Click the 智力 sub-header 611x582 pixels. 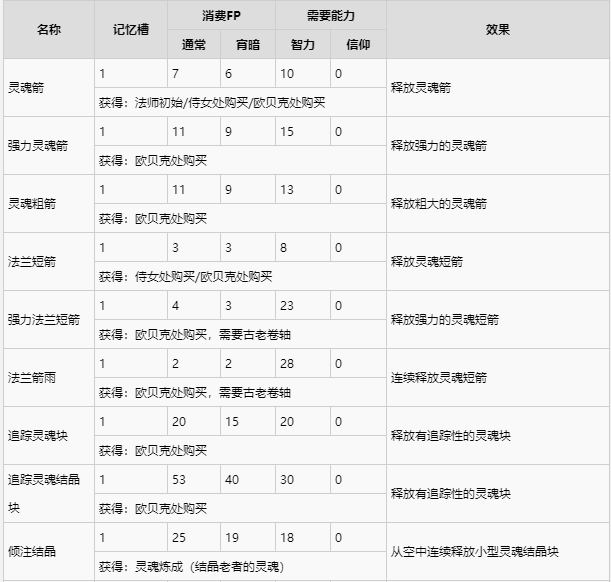(303, 44)
